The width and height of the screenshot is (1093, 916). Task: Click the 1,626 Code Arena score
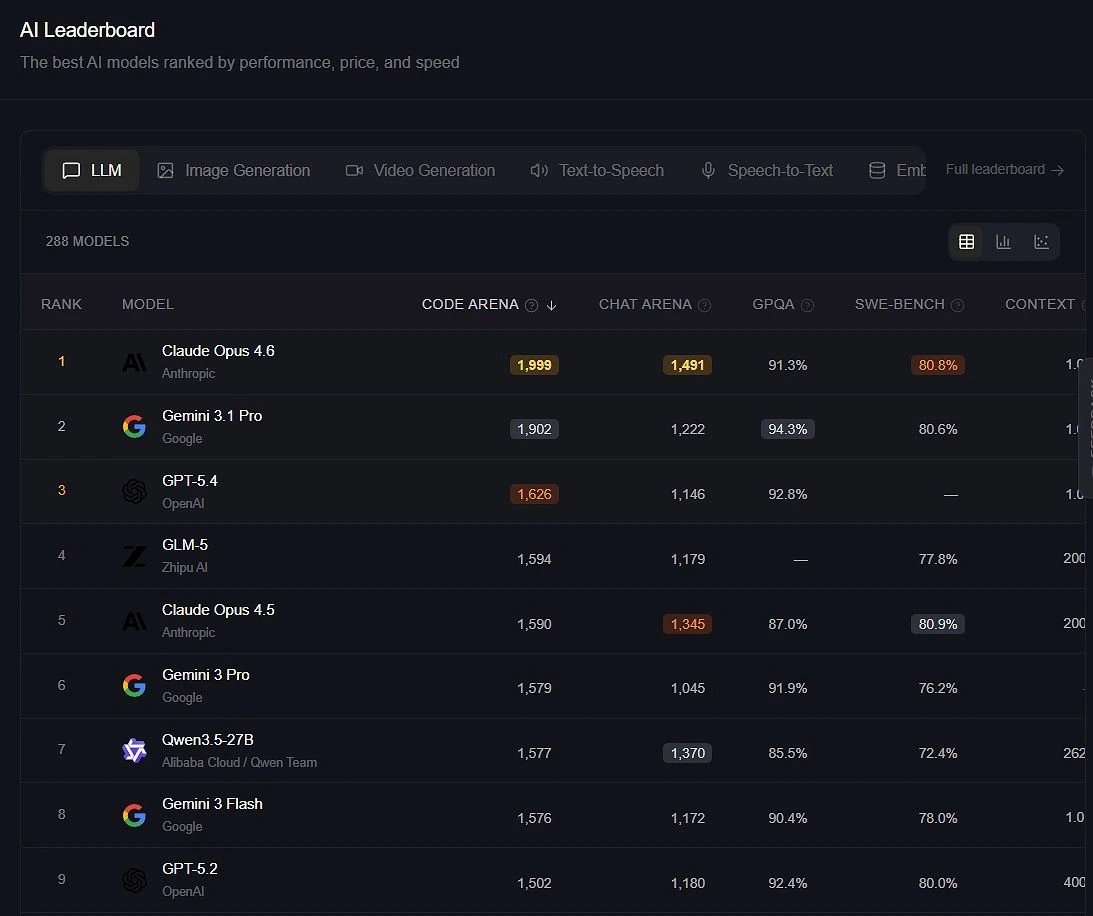(x=534, y=494)
